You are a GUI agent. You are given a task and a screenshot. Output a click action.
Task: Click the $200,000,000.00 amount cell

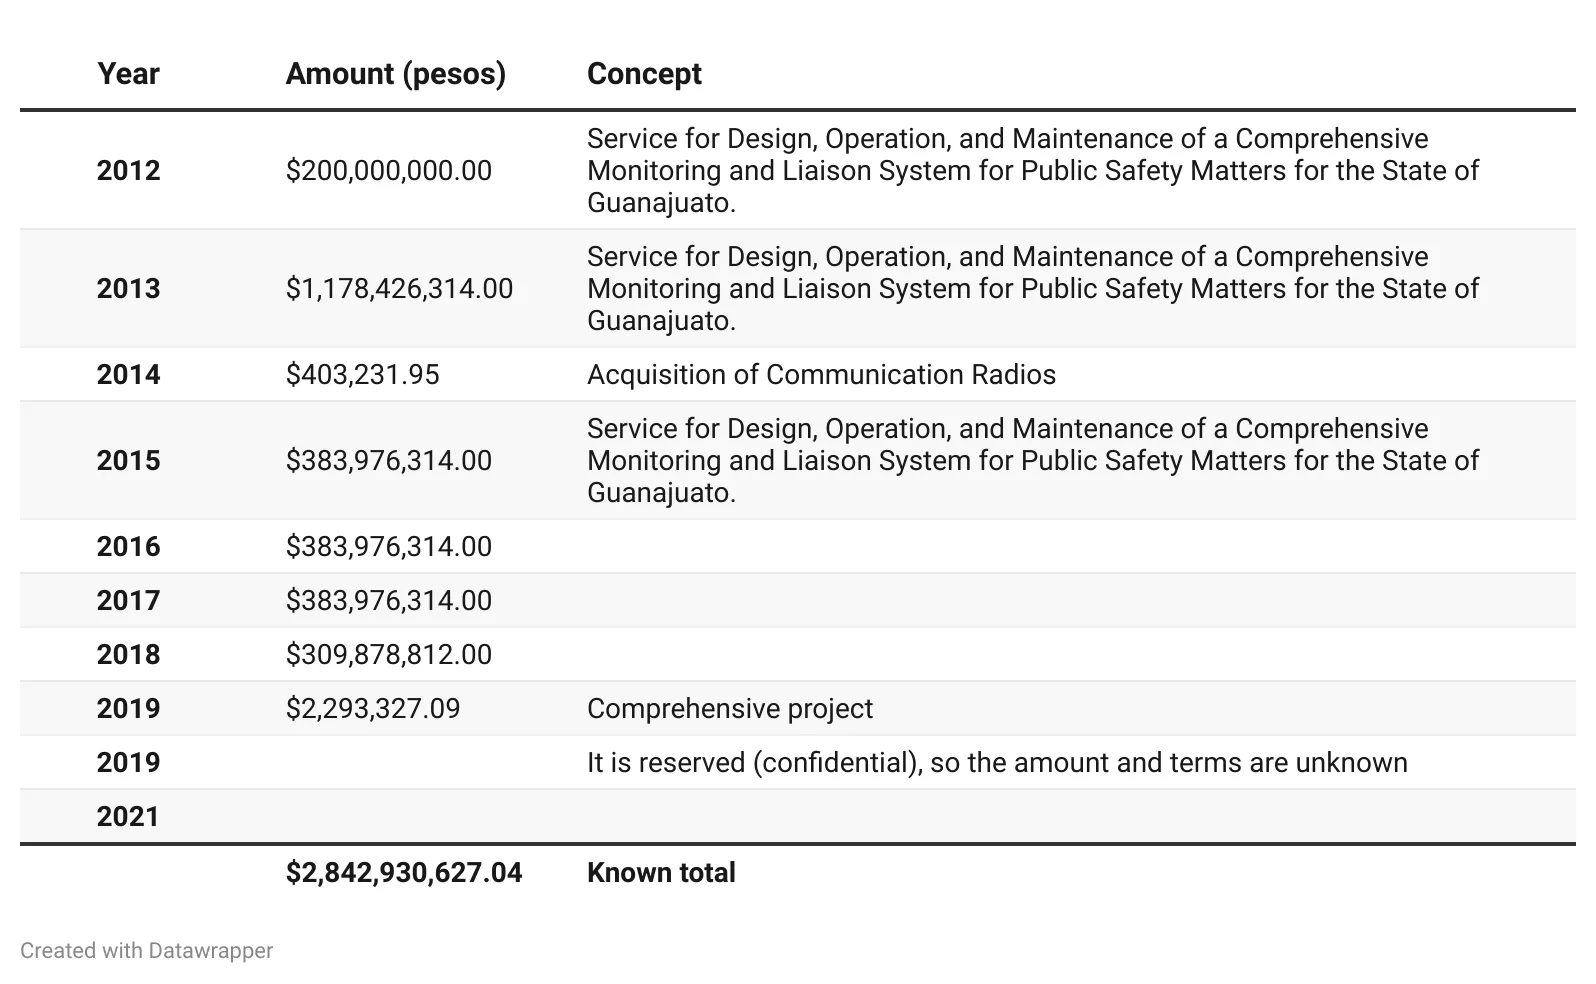point(388,171)
